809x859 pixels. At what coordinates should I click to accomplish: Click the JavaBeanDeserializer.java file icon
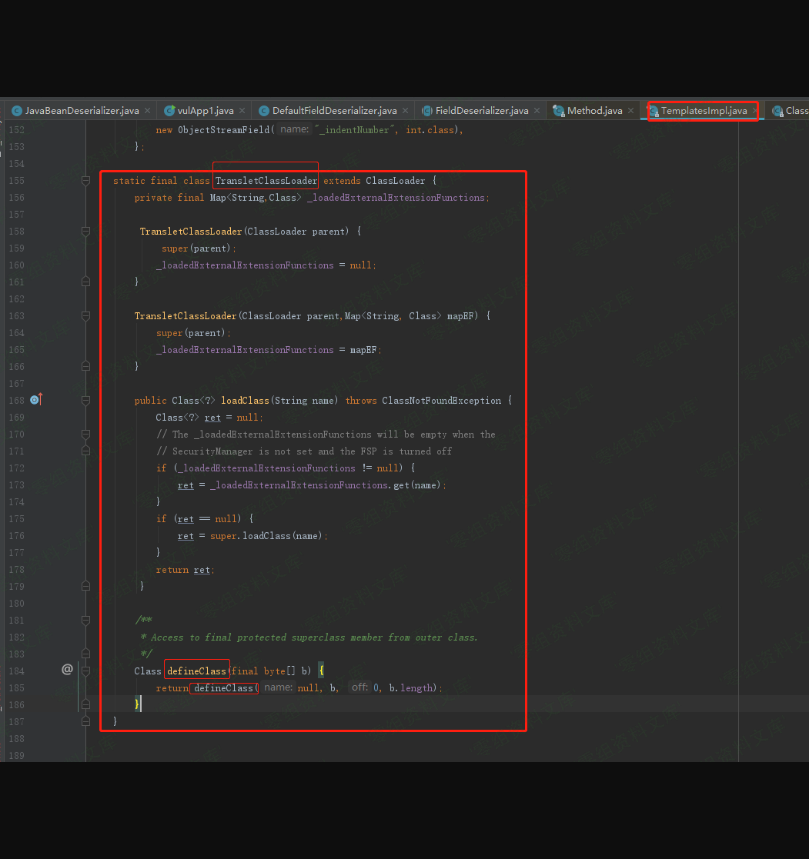point(17,111)
